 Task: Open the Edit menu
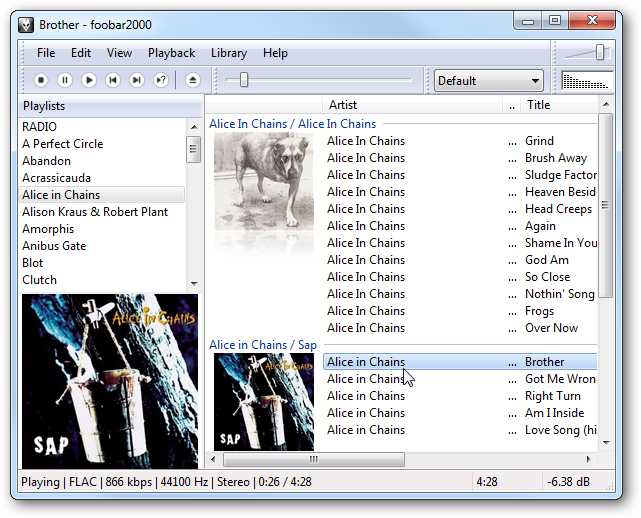[x=81, y=53]
